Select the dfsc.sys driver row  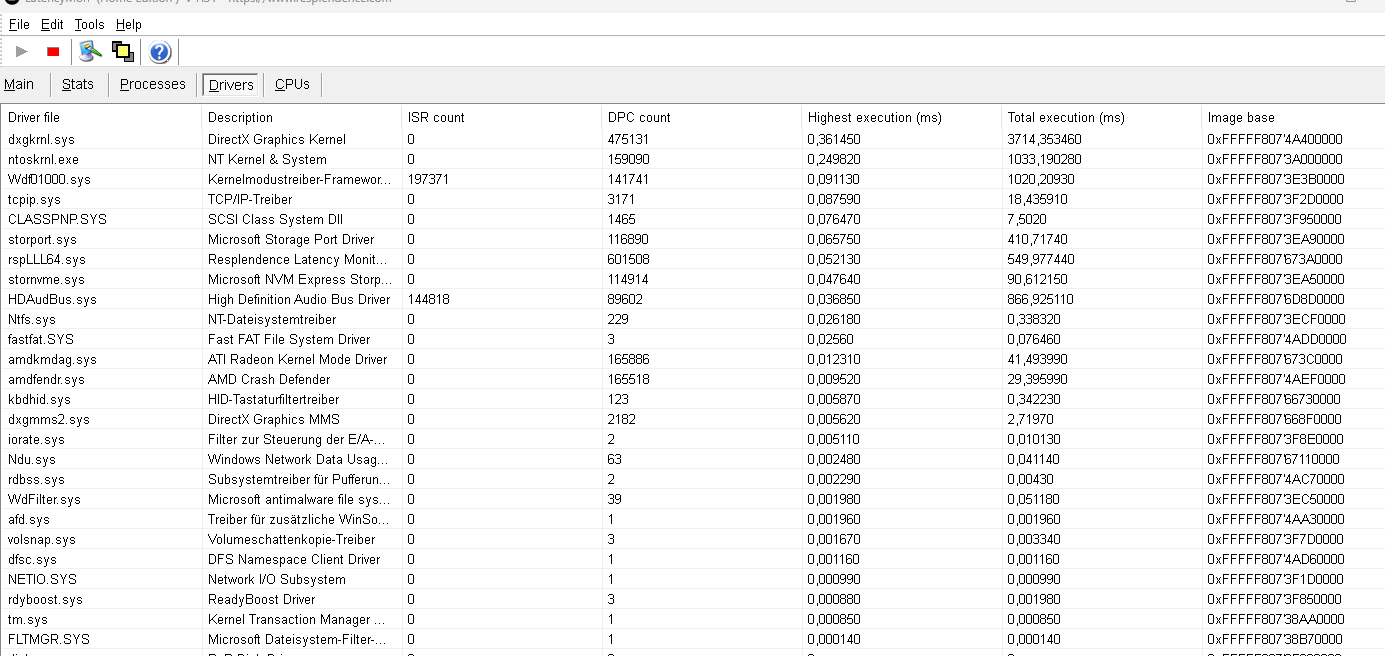693,559
